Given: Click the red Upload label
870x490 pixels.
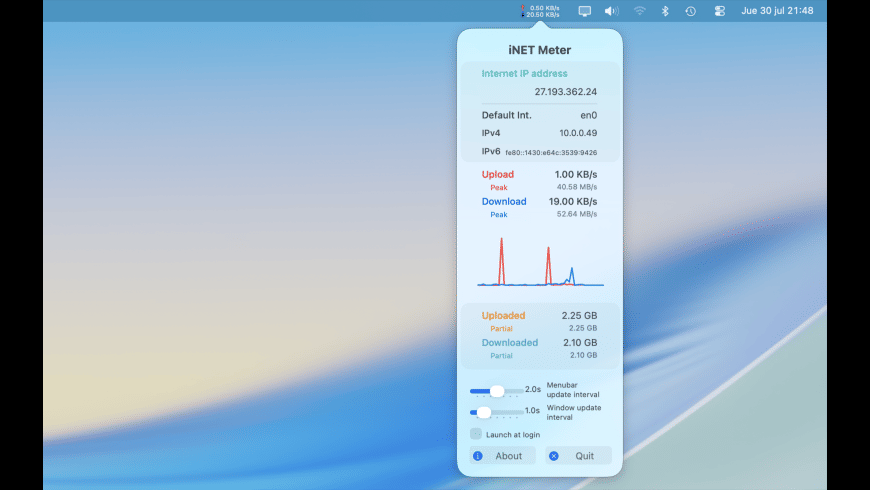Looking at the screenshot, I should 498,174.
